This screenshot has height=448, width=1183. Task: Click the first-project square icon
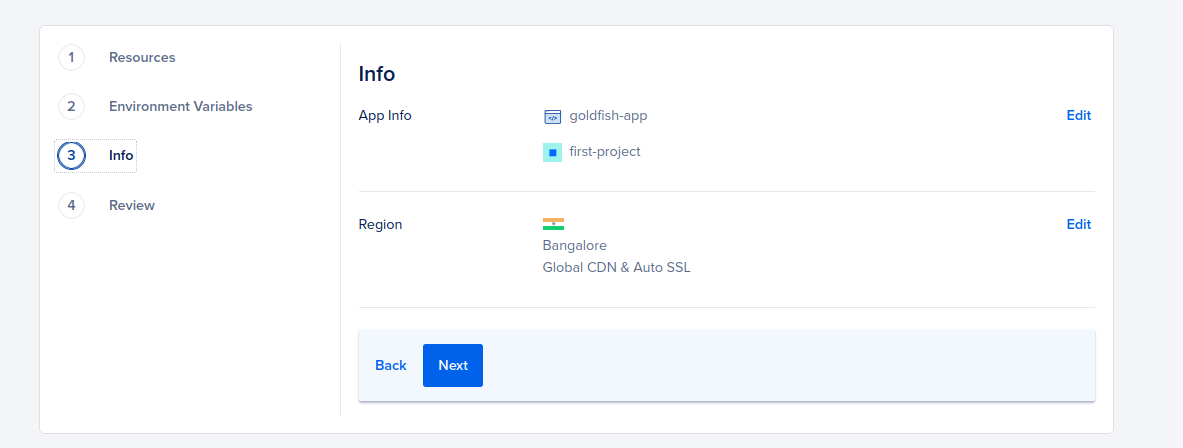(x=552, y=152)
